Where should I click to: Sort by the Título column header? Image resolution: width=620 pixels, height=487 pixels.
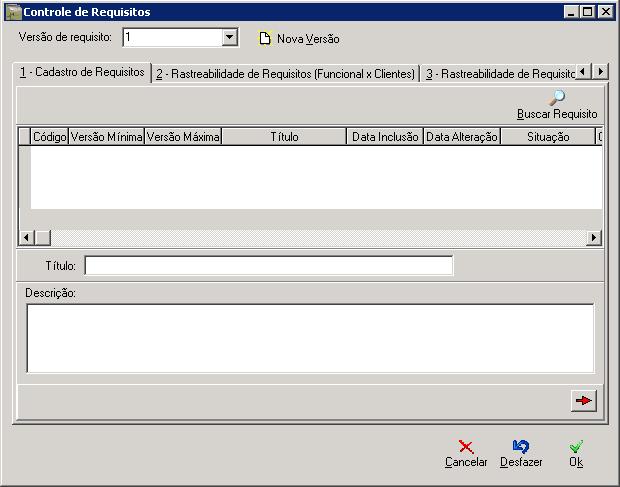pos(284,137)
